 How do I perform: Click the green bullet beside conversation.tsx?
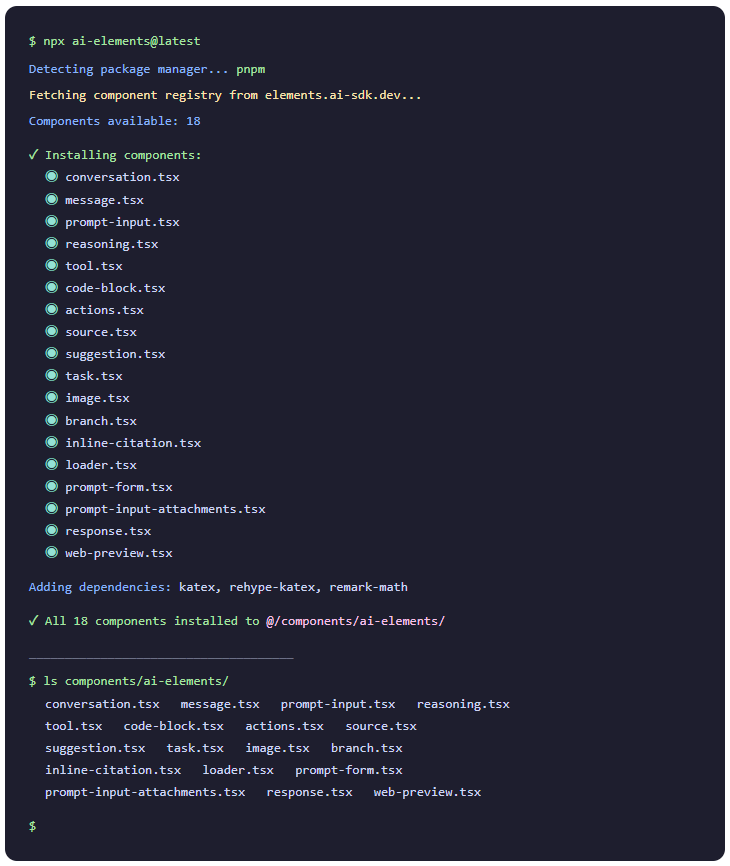click(x=51, y=177)
